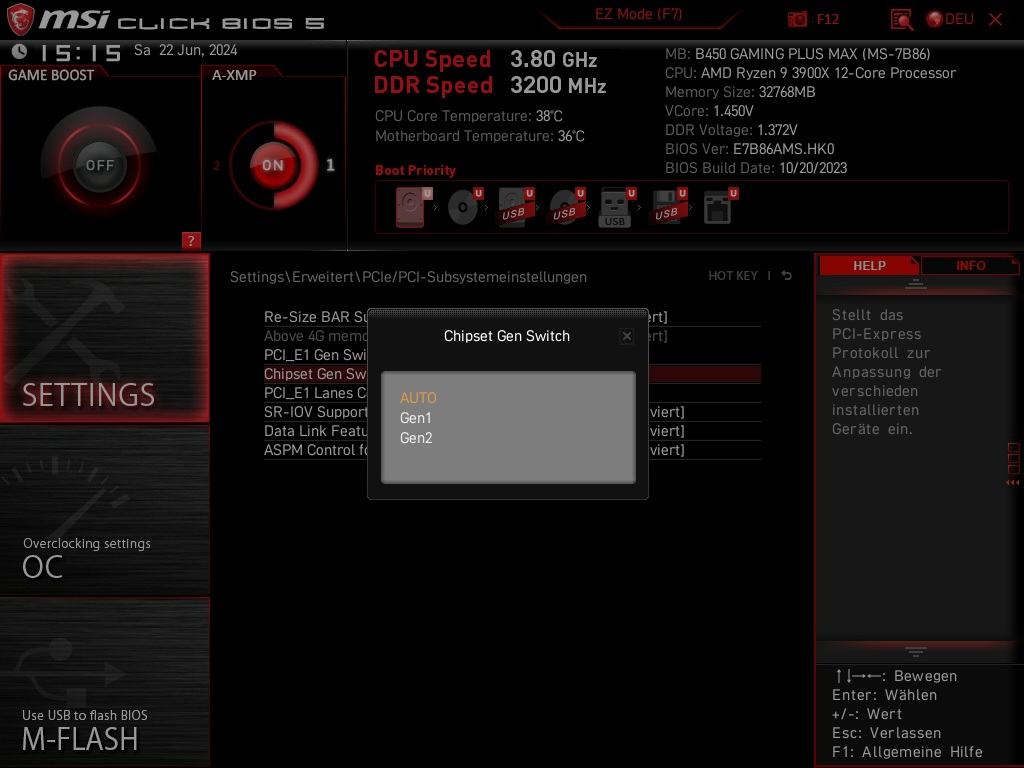Select the AUTO option in Chipset Gen Switch
The width and height of the screenshot is (1024, 768).
tap(418, 398)
